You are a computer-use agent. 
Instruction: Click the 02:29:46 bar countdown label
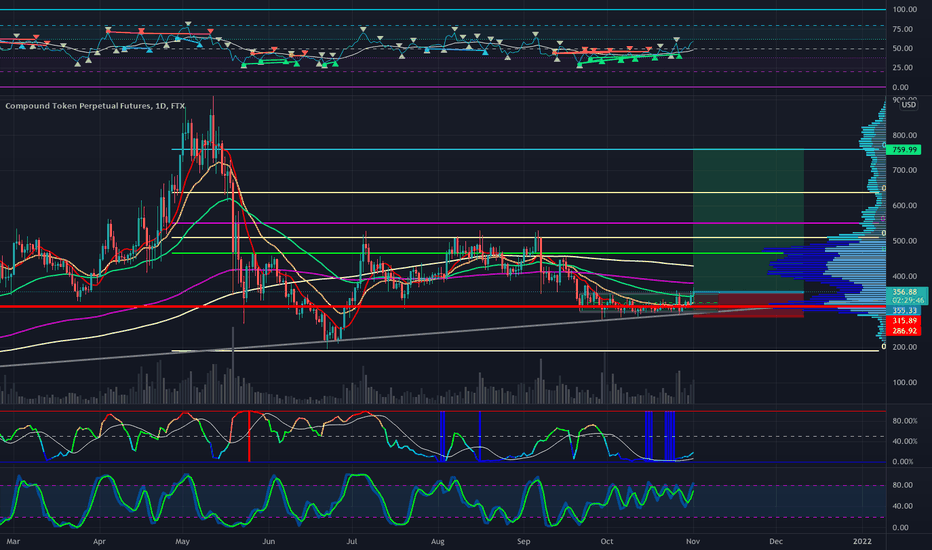click(x=908, y=301)
